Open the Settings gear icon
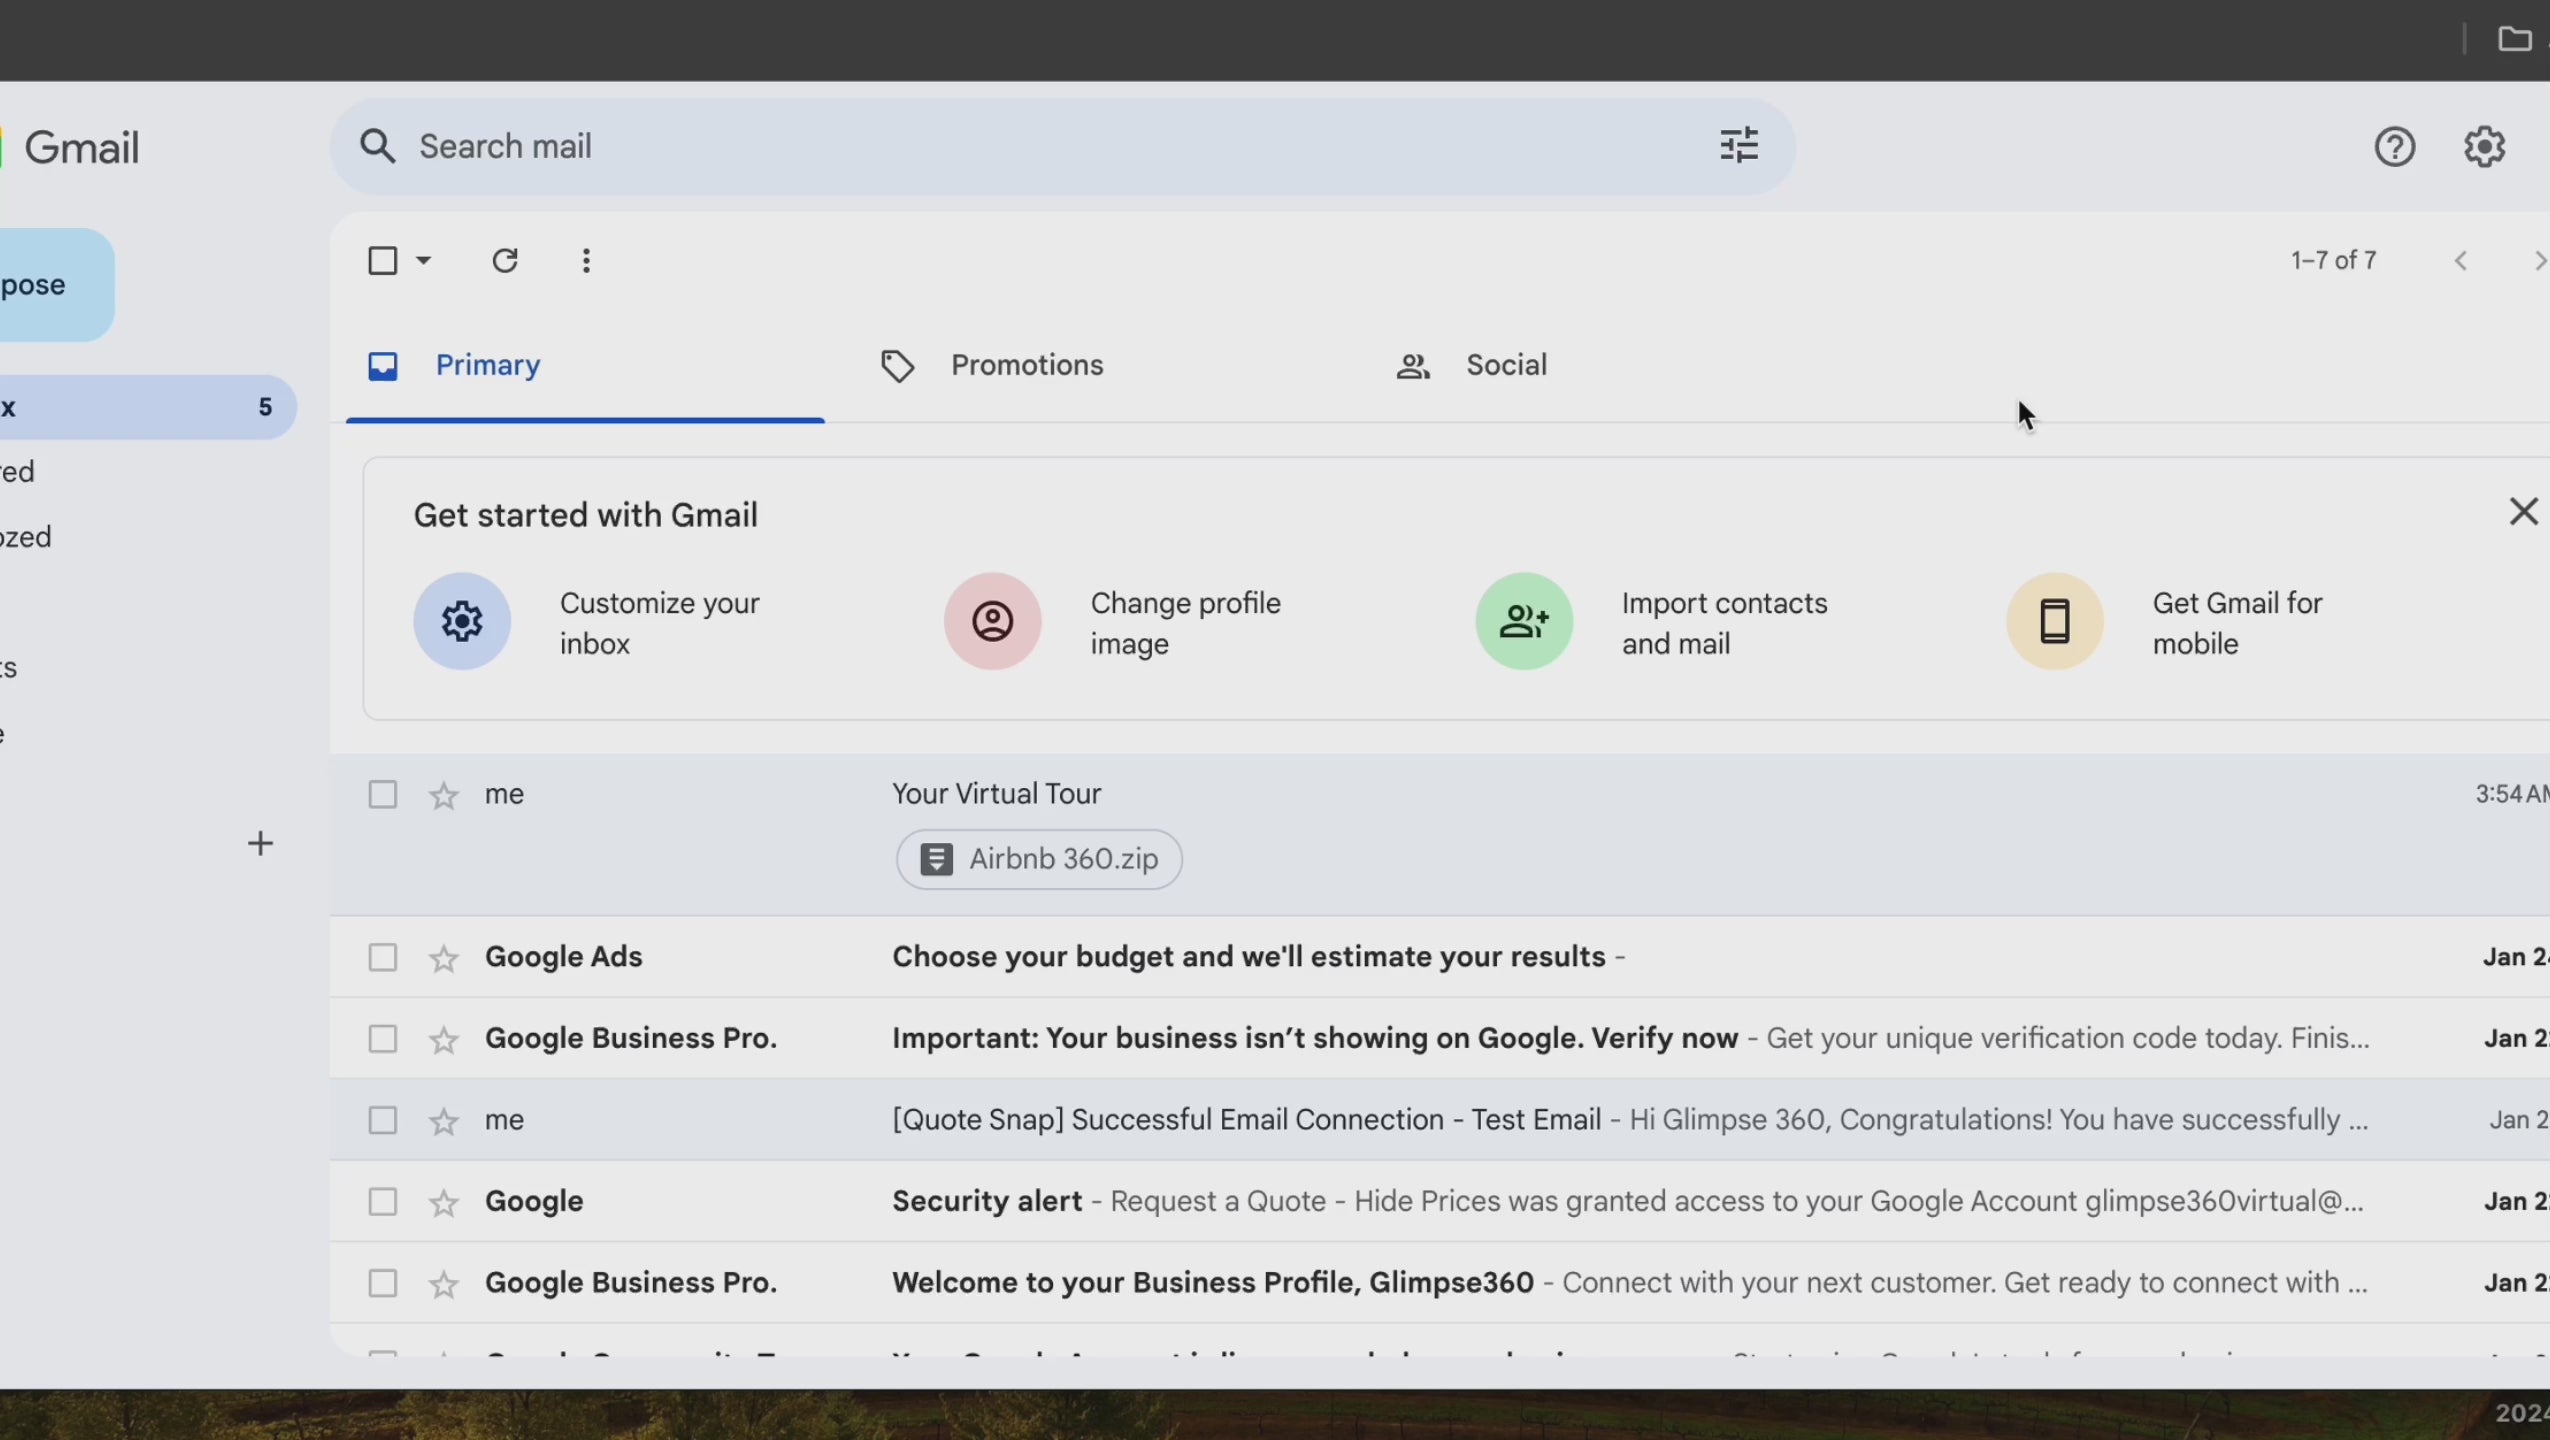2550x1440 pixels. click(x=2484, y=147)
